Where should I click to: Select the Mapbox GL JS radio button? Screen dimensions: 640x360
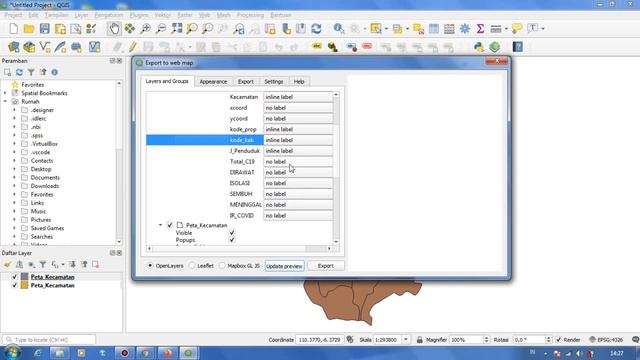(222, 266)
